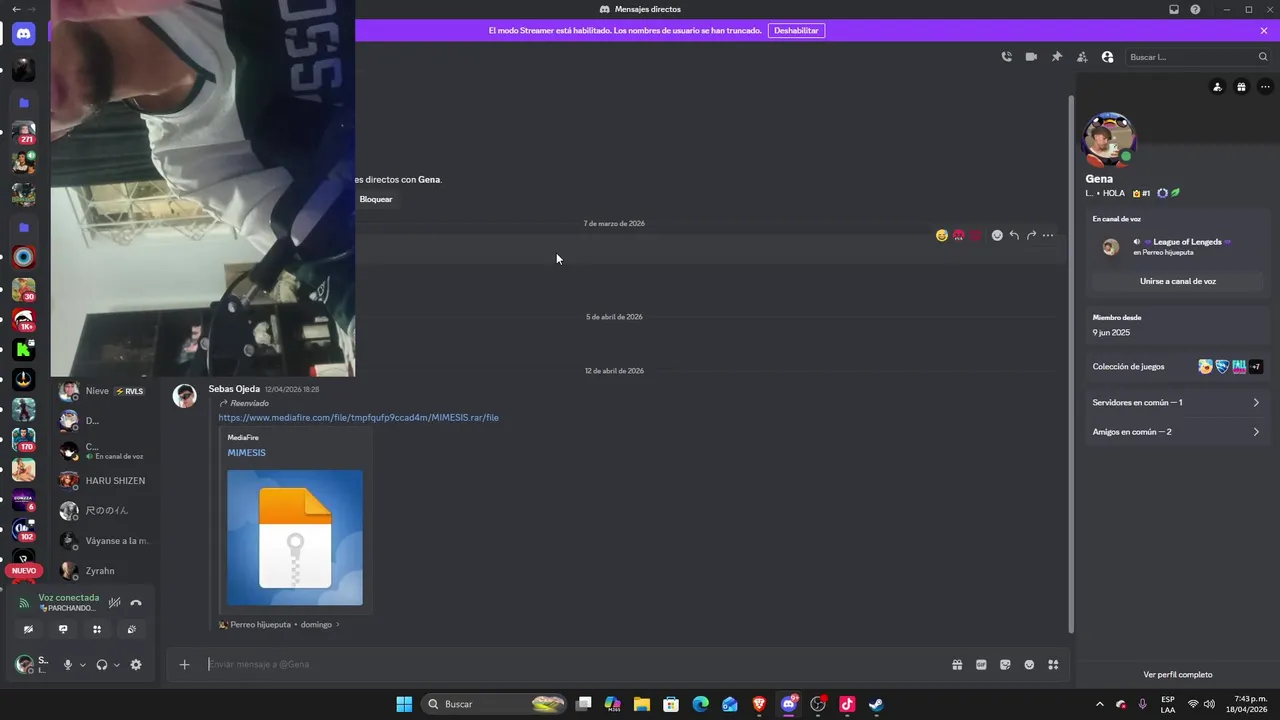This screenshot has width=1280, height=720.
Task: Open Gena's profile avatar
Action: pyautogui.click(x=1108, y=140)
